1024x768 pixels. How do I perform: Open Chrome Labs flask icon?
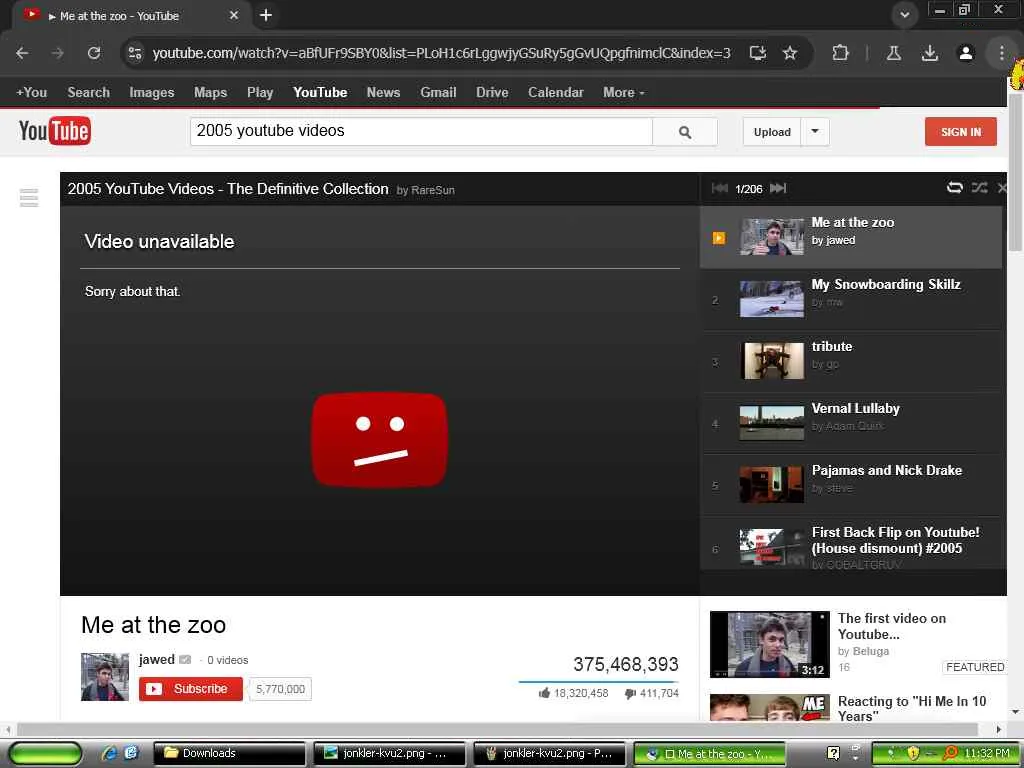(894, 53)
